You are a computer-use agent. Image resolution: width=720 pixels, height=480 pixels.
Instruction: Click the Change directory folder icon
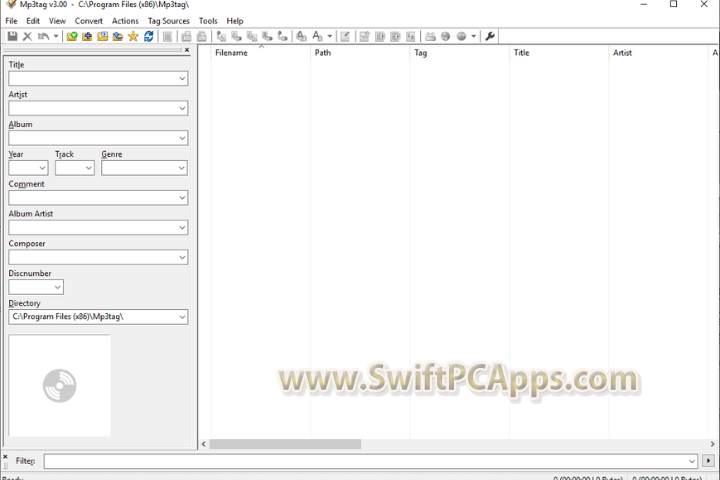click(72, 36)
